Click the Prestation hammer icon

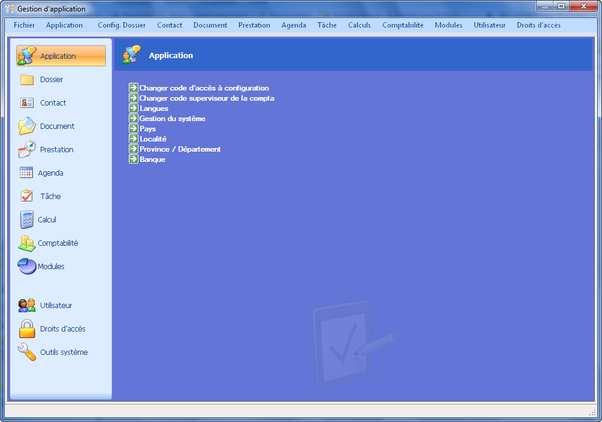point(27,149)
